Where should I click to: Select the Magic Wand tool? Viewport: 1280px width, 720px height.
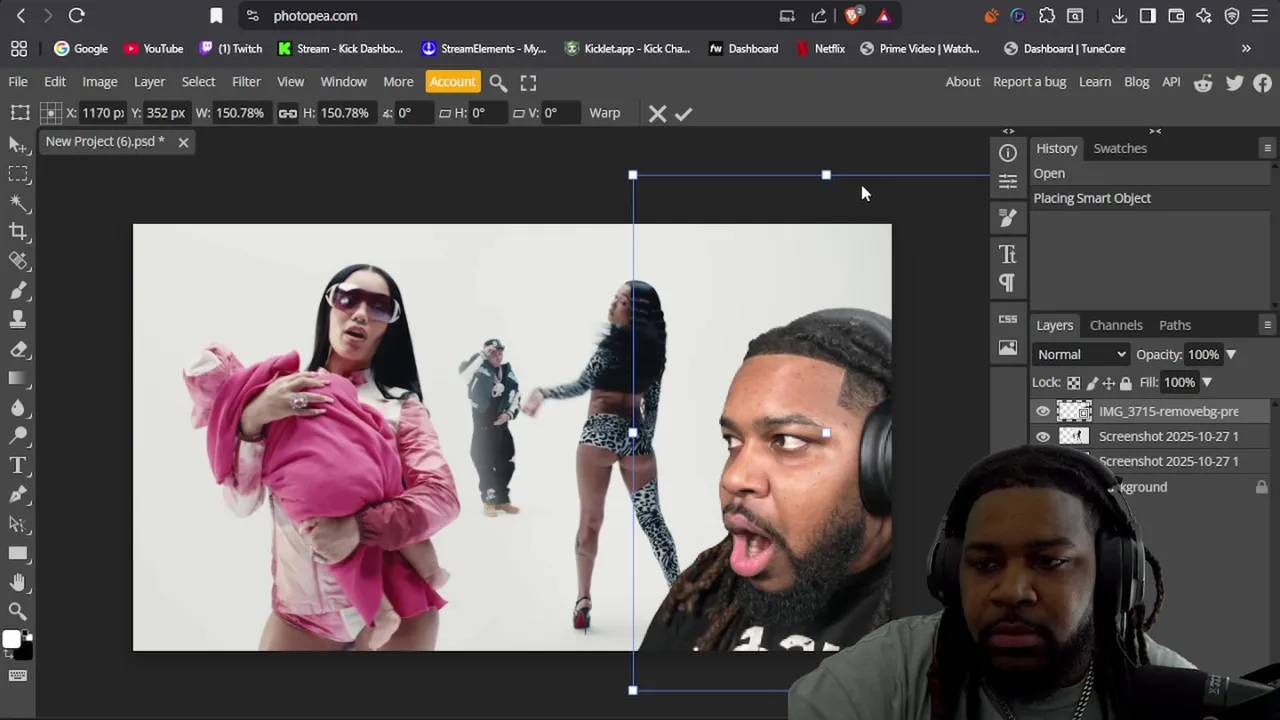click(17, 203)
